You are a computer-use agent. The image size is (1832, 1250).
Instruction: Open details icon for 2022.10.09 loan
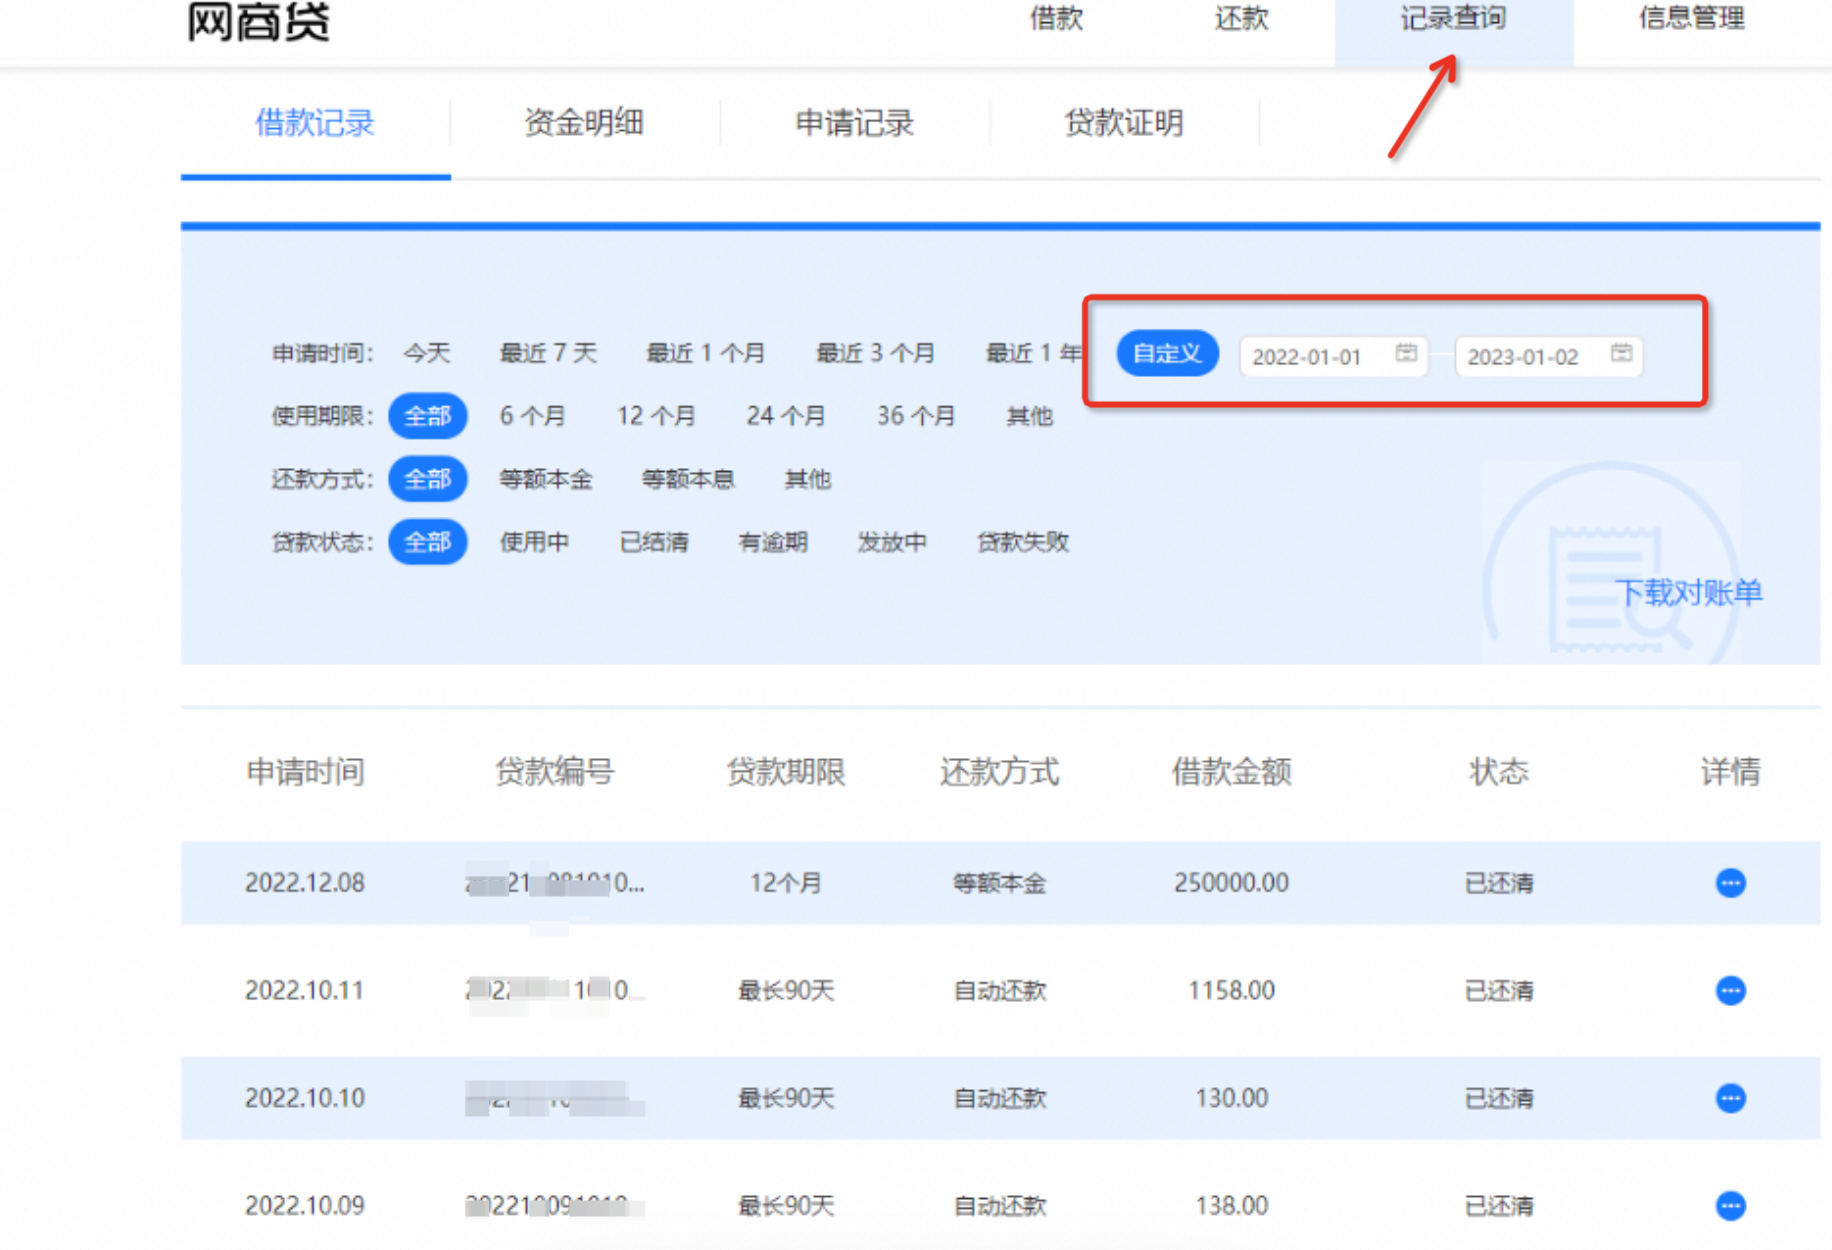coord(1730,1205)
